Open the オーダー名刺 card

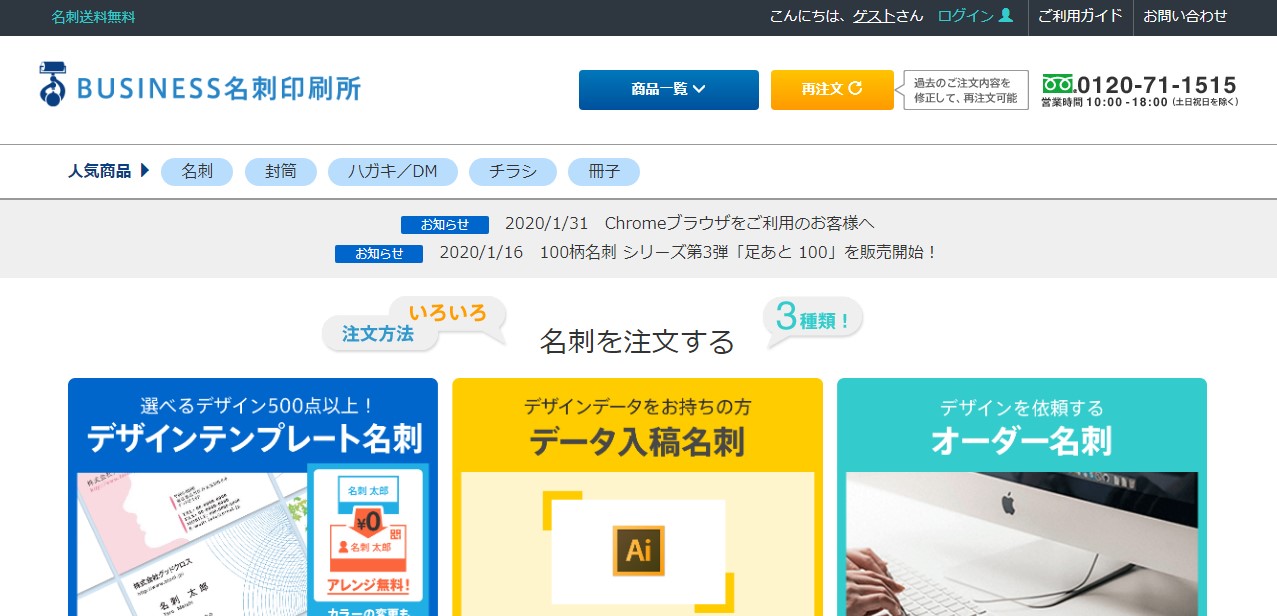click(1022, 497)
